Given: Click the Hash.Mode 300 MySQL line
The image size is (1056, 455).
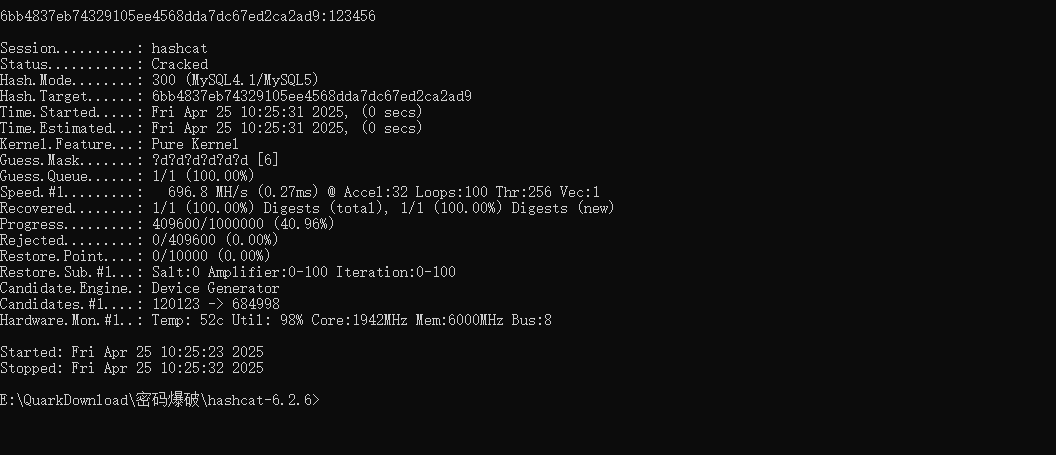Looking at the screenshot, I should coord(159,80).
